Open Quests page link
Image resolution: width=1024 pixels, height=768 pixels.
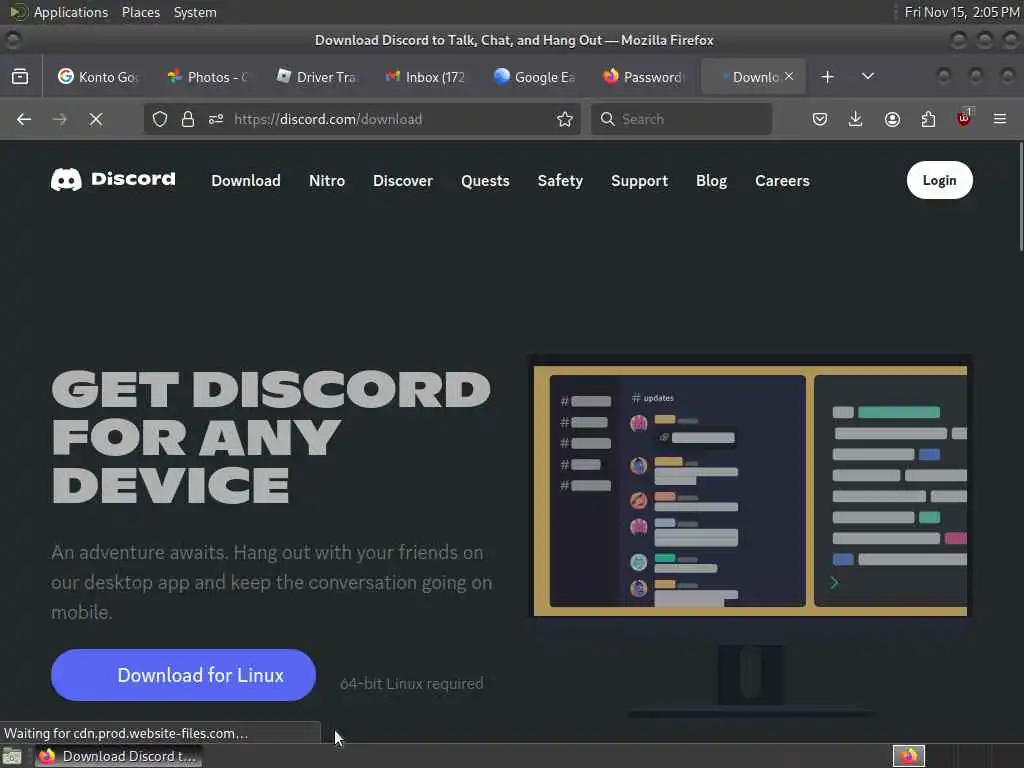pos(485,181)
